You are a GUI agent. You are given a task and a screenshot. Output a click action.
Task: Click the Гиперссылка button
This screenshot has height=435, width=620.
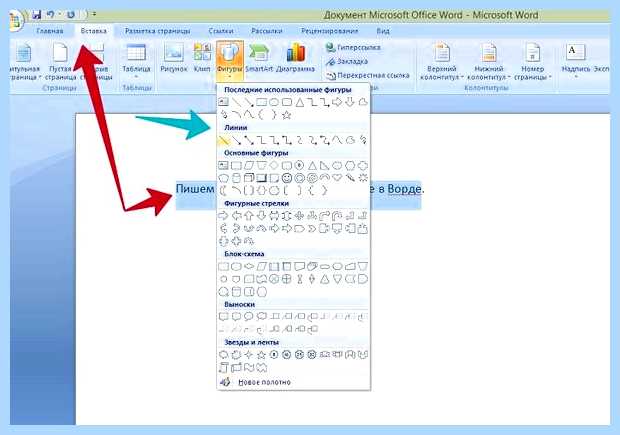click(353, 47)
